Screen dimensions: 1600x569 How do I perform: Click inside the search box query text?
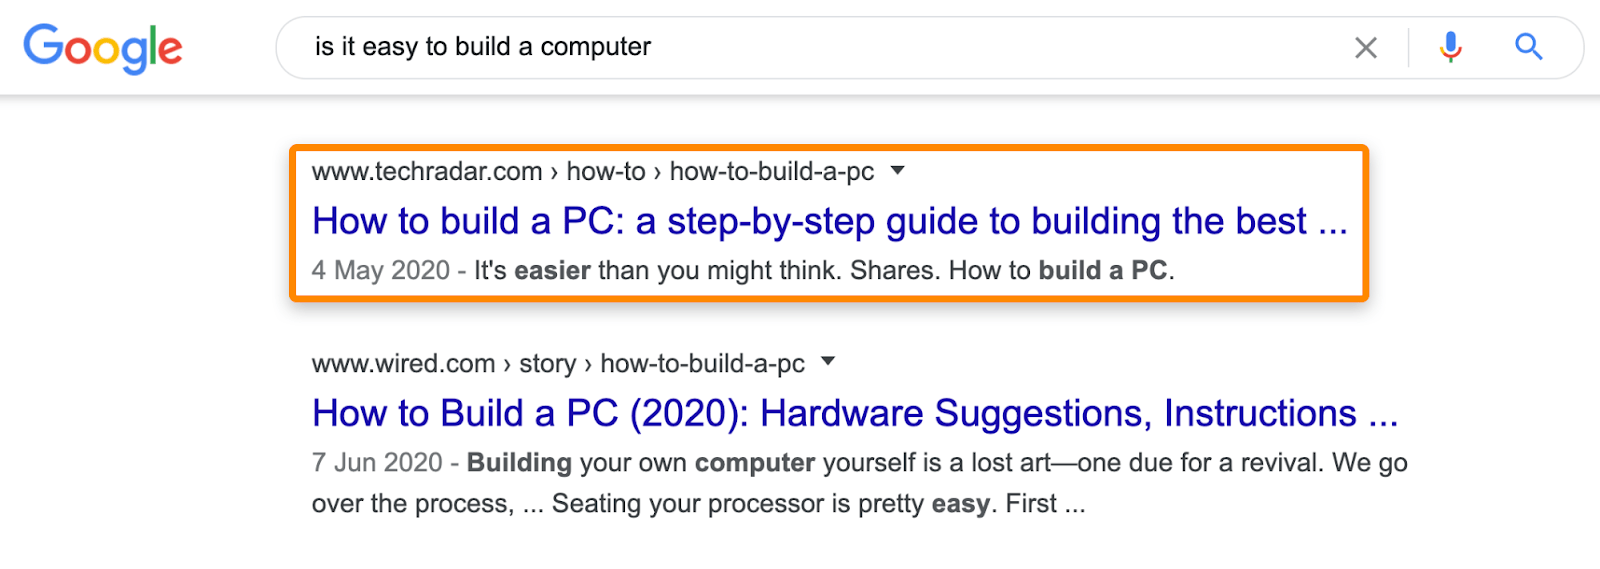point(483,47)
